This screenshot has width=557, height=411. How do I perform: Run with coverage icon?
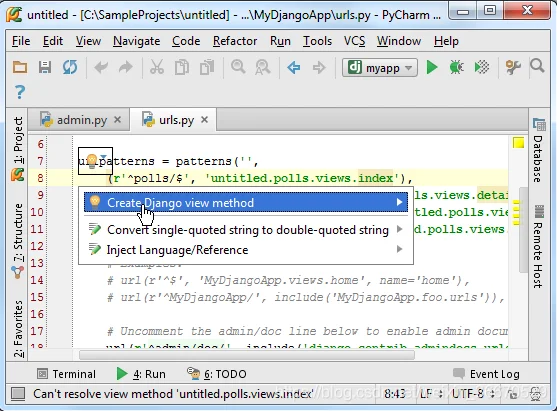482,67
